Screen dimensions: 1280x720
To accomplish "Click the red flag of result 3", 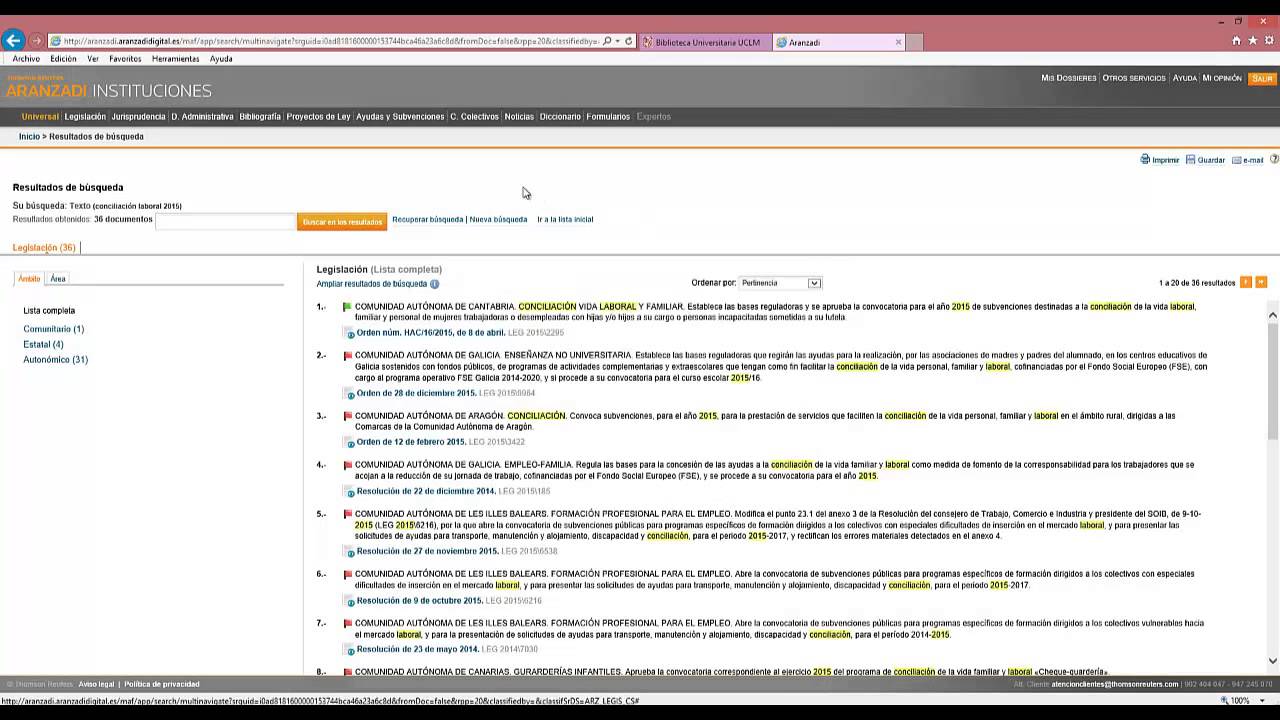I will click(x=347, y=416).
